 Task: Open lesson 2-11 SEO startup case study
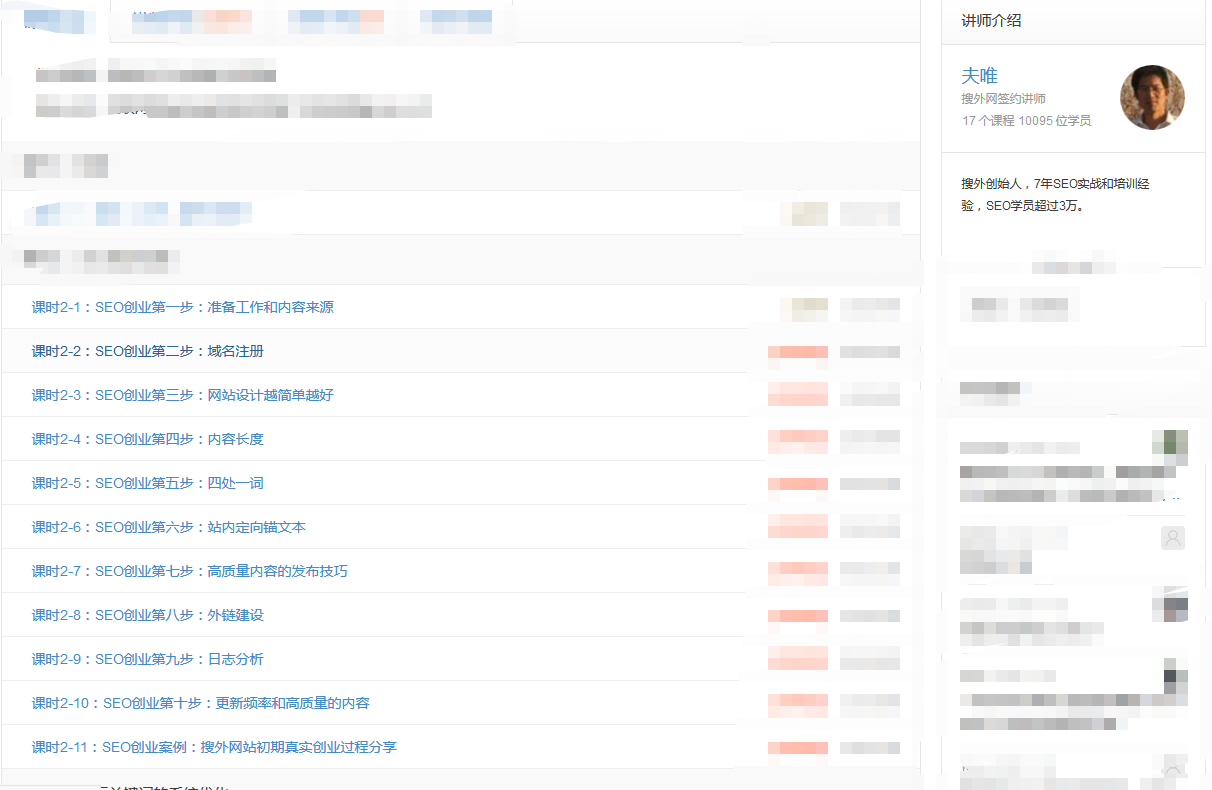click(214, 747)
